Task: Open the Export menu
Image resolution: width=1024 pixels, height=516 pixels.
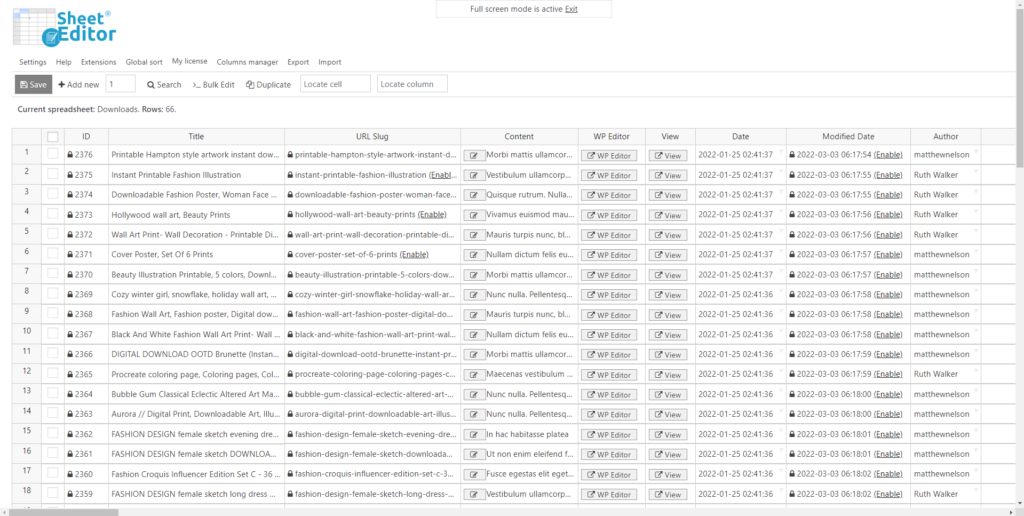Action: 298,62
